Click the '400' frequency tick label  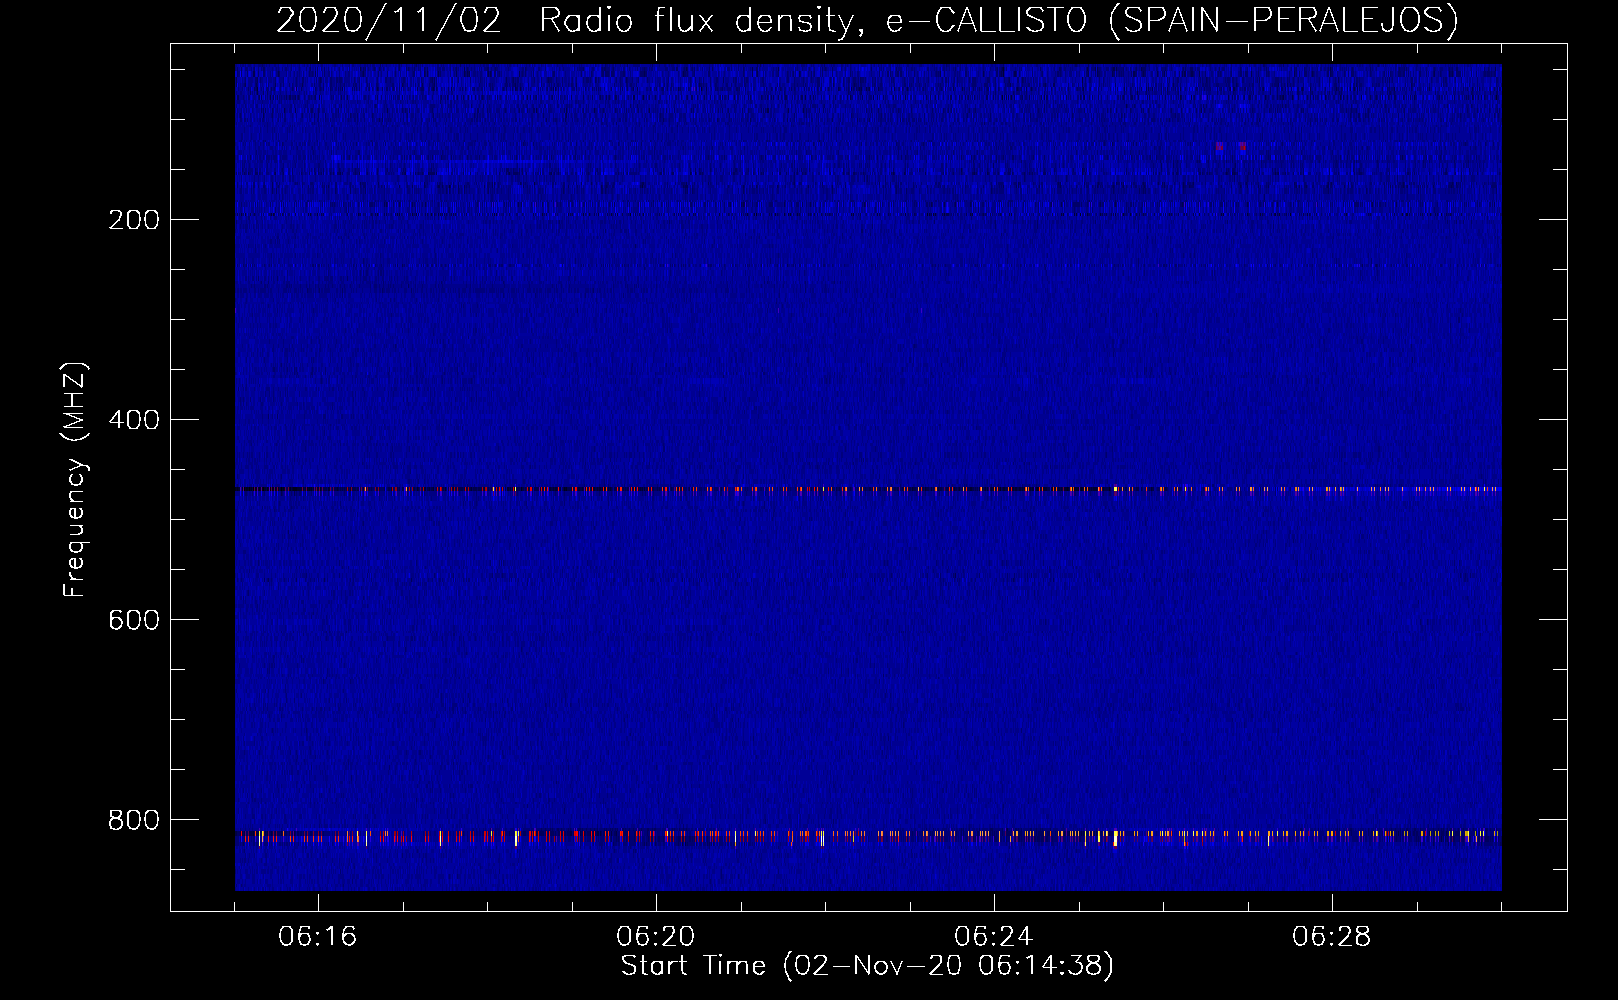pyautogui.click(x=134, y=420)
